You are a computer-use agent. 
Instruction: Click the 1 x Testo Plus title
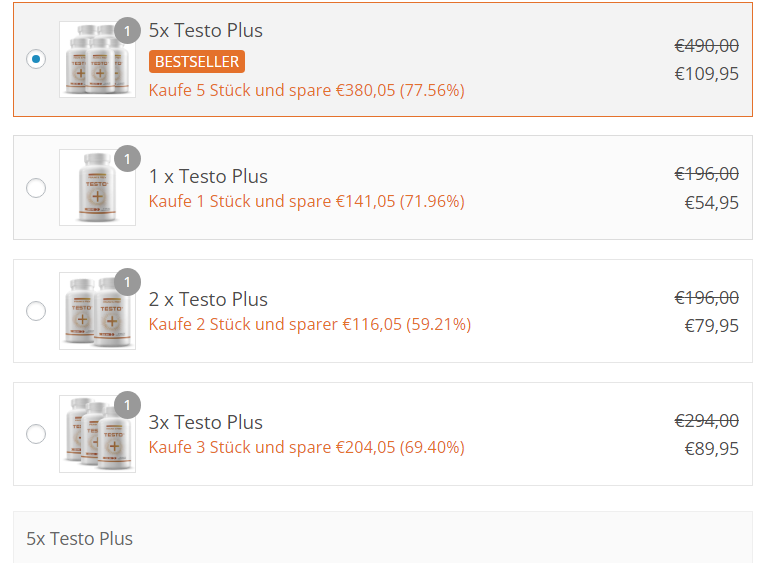pyautogui.click(x=208, y=177)
